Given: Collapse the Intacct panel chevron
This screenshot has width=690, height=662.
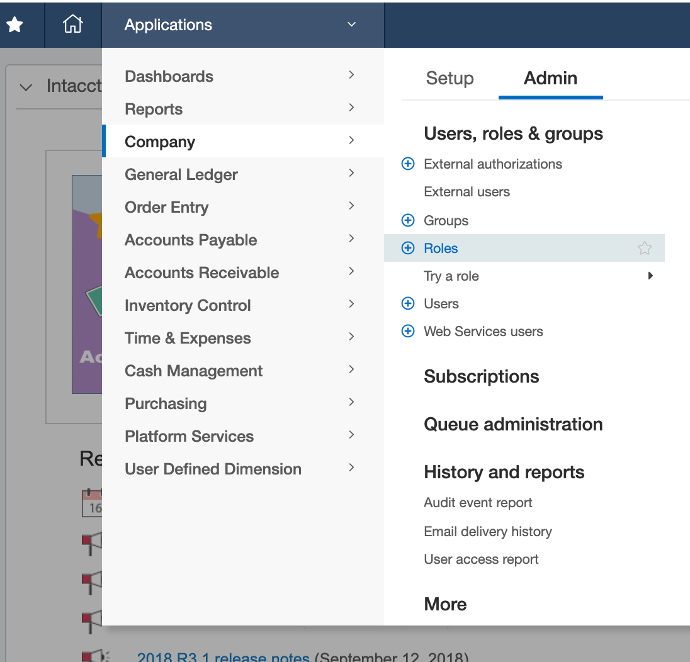Looking at the screenshot, I should pos(26,87).
